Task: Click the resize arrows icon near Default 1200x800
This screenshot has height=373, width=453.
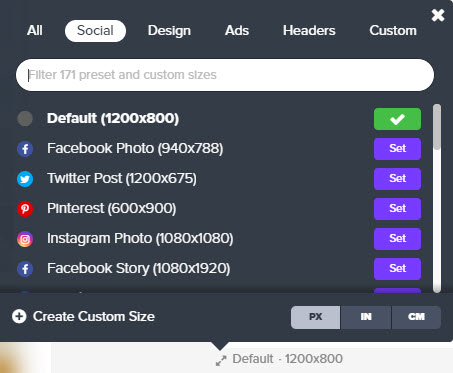Action: pos(221,360)
